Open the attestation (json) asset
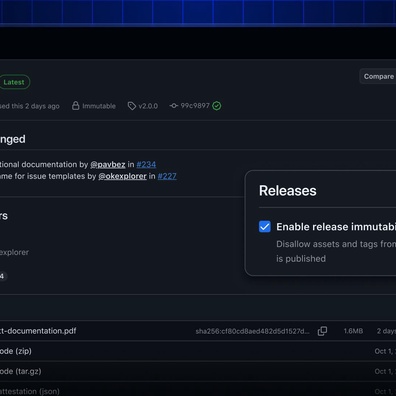 pyautogui.click(x=30, y=391)
